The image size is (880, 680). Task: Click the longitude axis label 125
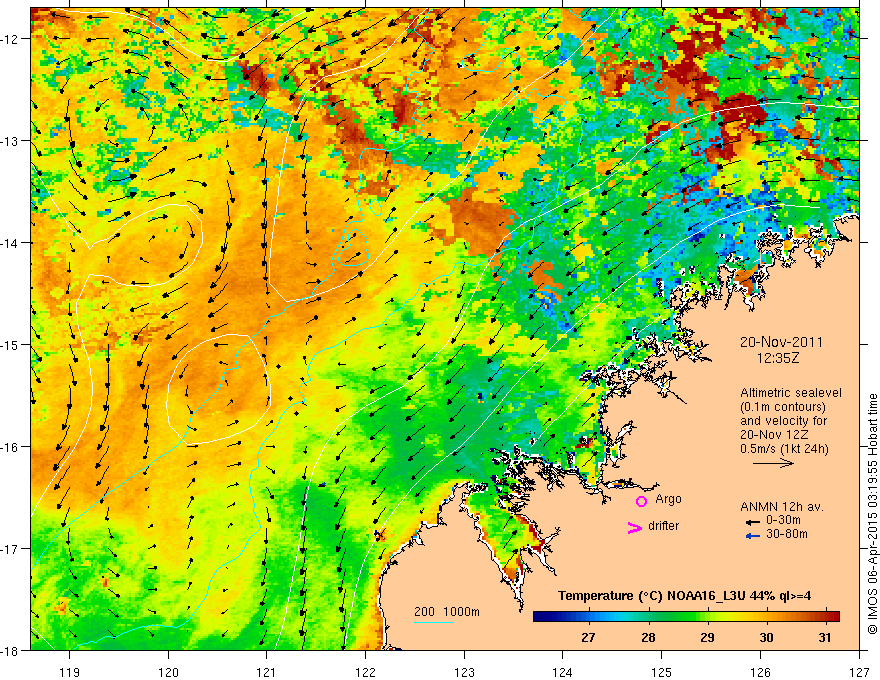click(662, 672)
